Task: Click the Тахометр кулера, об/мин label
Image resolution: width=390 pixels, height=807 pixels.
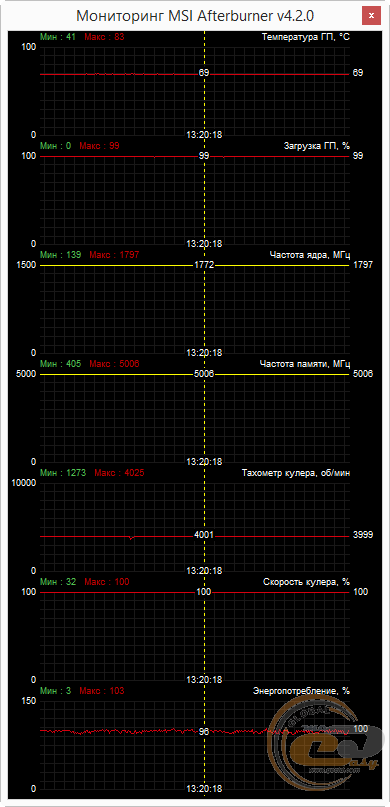Action: [296, 473]
